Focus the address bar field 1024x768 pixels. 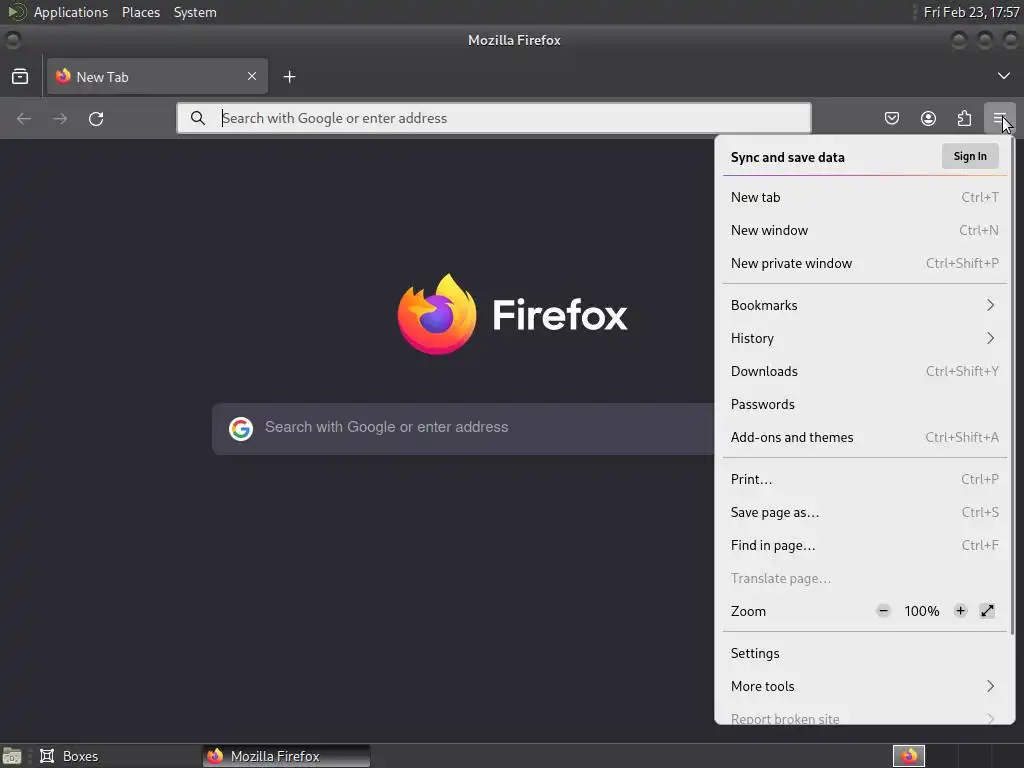pyautogui.click(x=494, y=118)
